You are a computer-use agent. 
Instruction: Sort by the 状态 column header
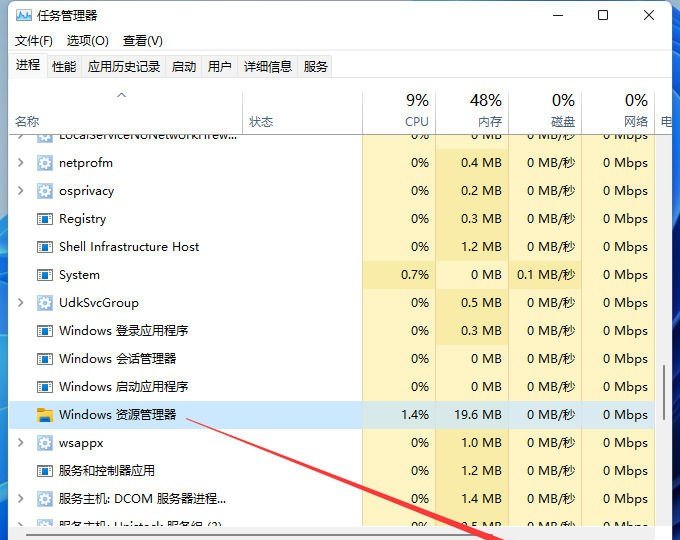pos(261,121)
